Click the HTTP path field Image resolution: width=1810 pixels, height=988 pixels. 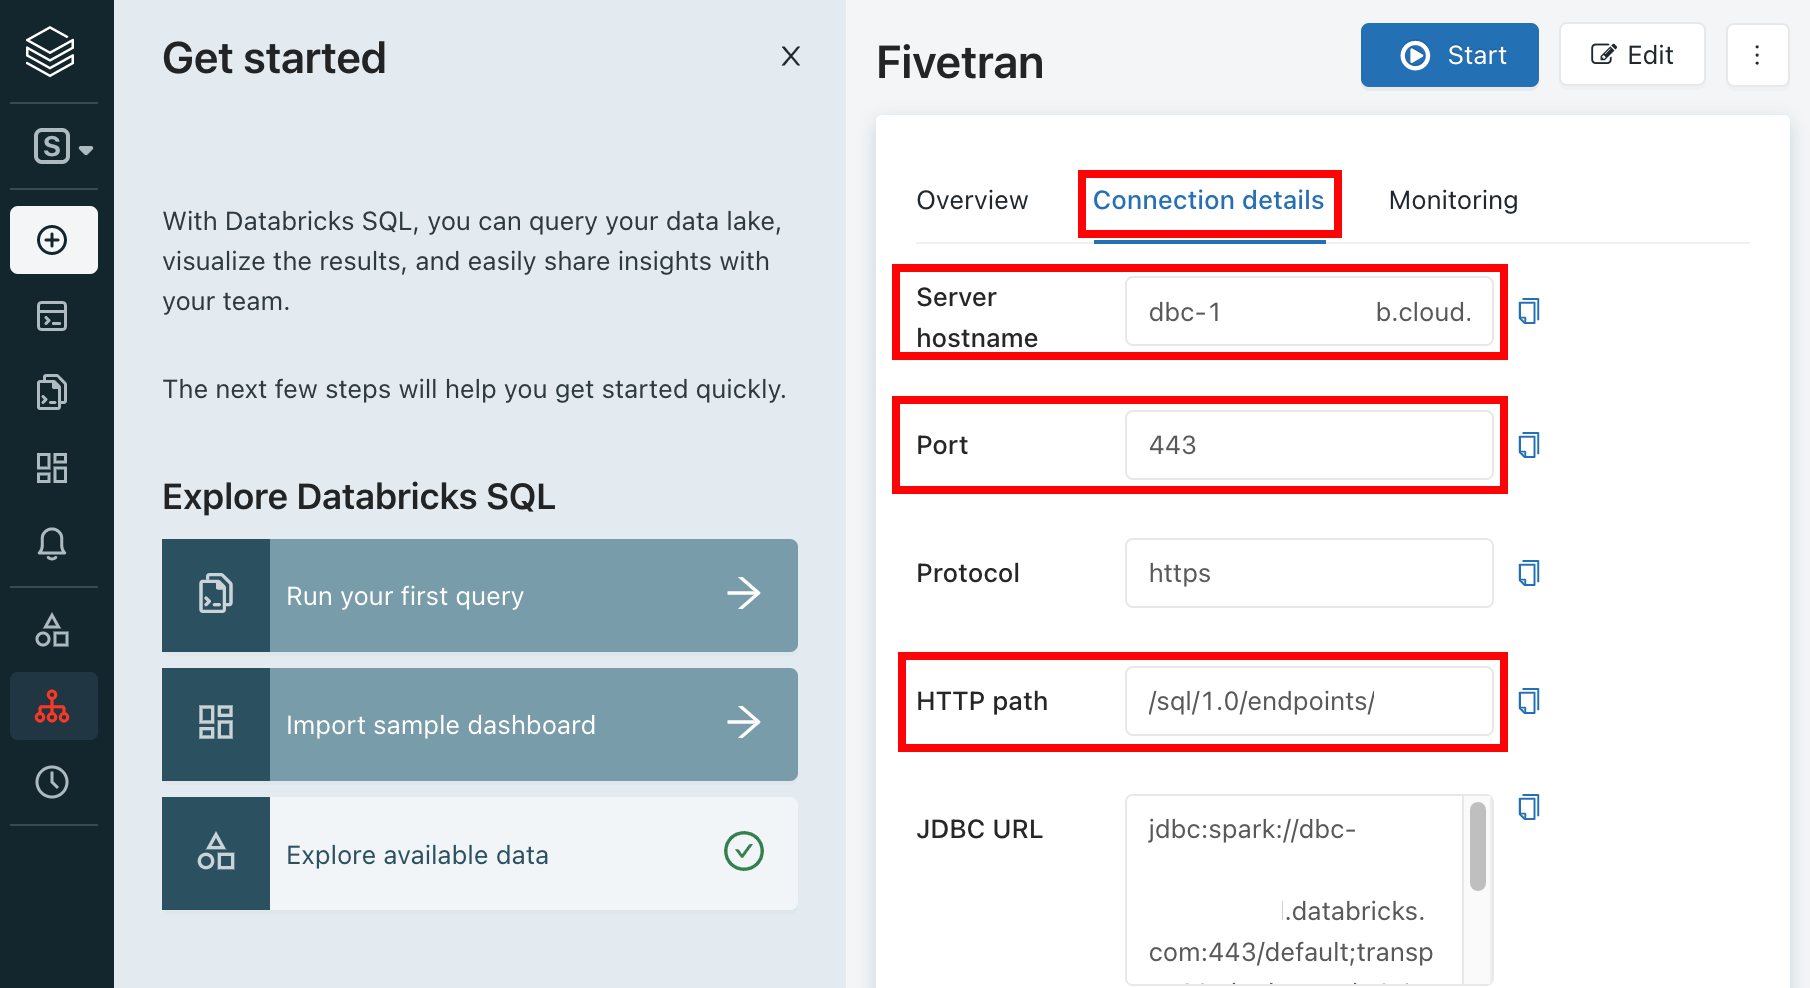(1309, 701)
